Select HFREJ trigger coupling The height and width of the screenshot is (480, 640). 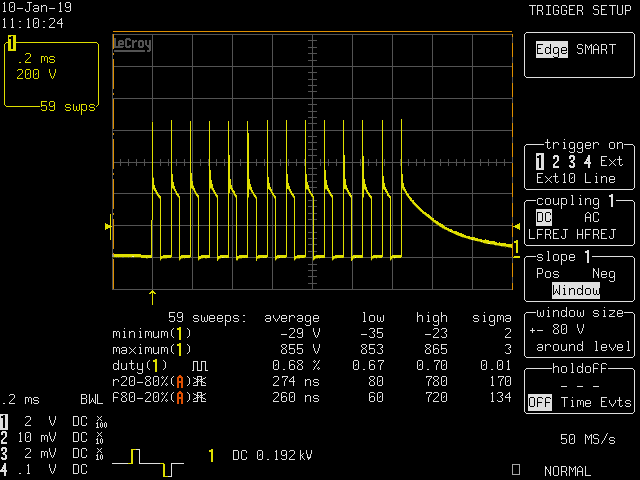[596, 234]
